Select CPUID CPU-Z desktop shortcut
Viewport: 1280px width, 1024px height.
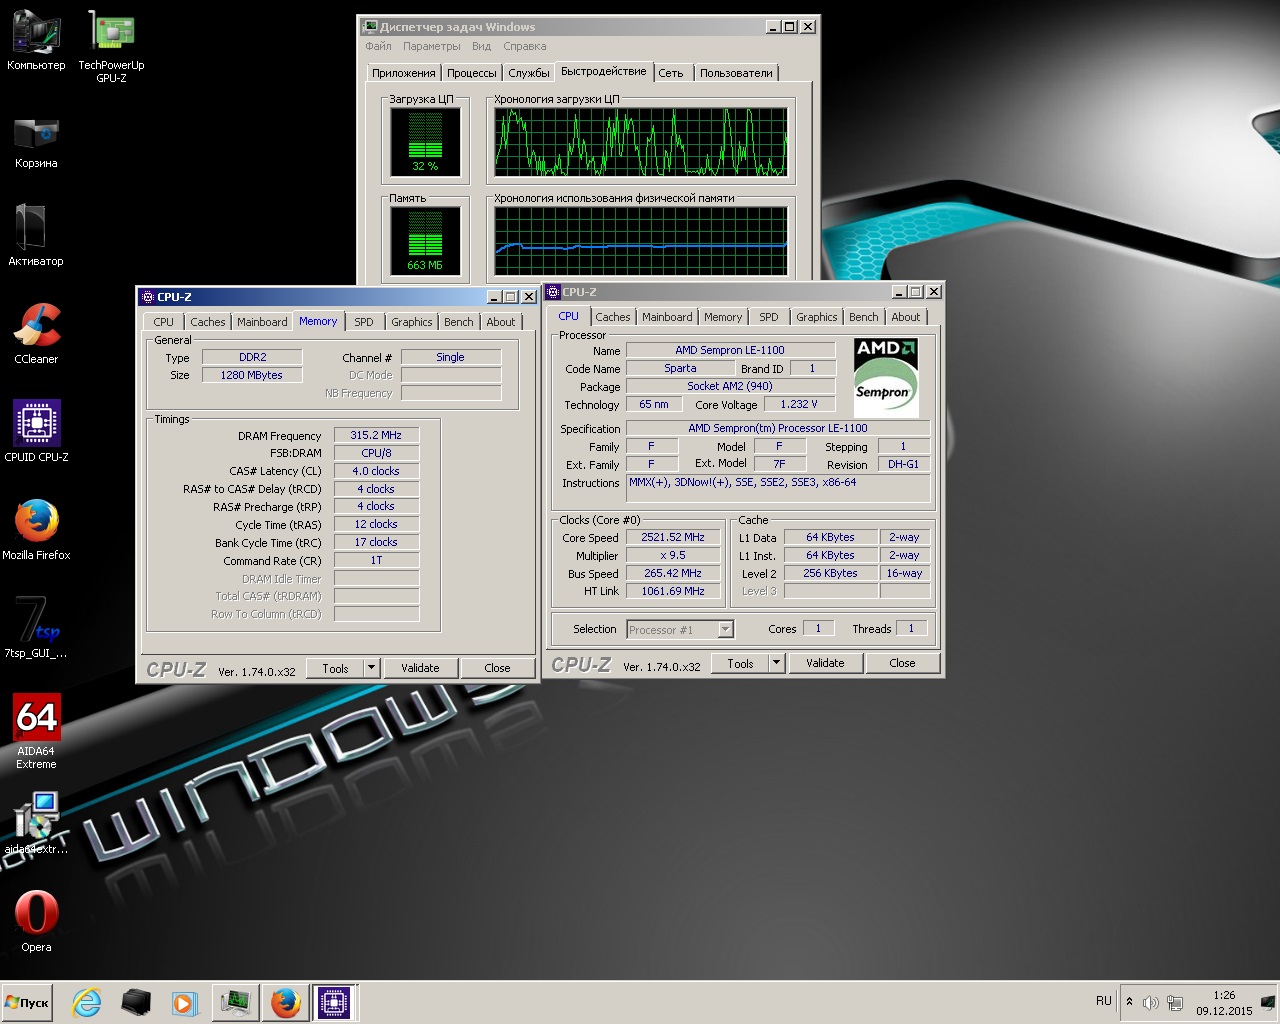[36, 431]
